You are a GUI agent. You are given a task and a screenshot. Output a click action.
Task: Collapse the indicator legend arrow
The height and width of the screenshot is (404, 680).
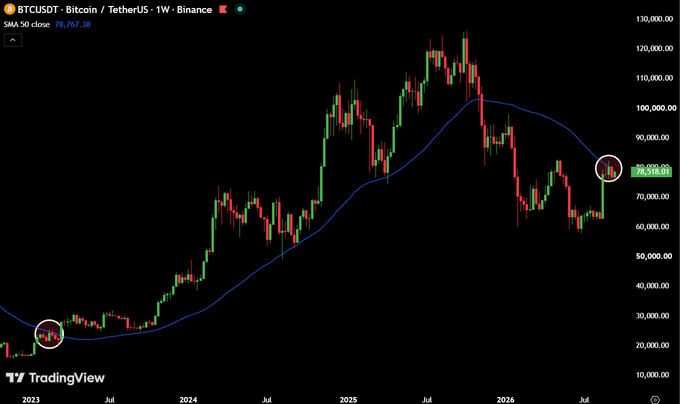[x=13, y=40]
